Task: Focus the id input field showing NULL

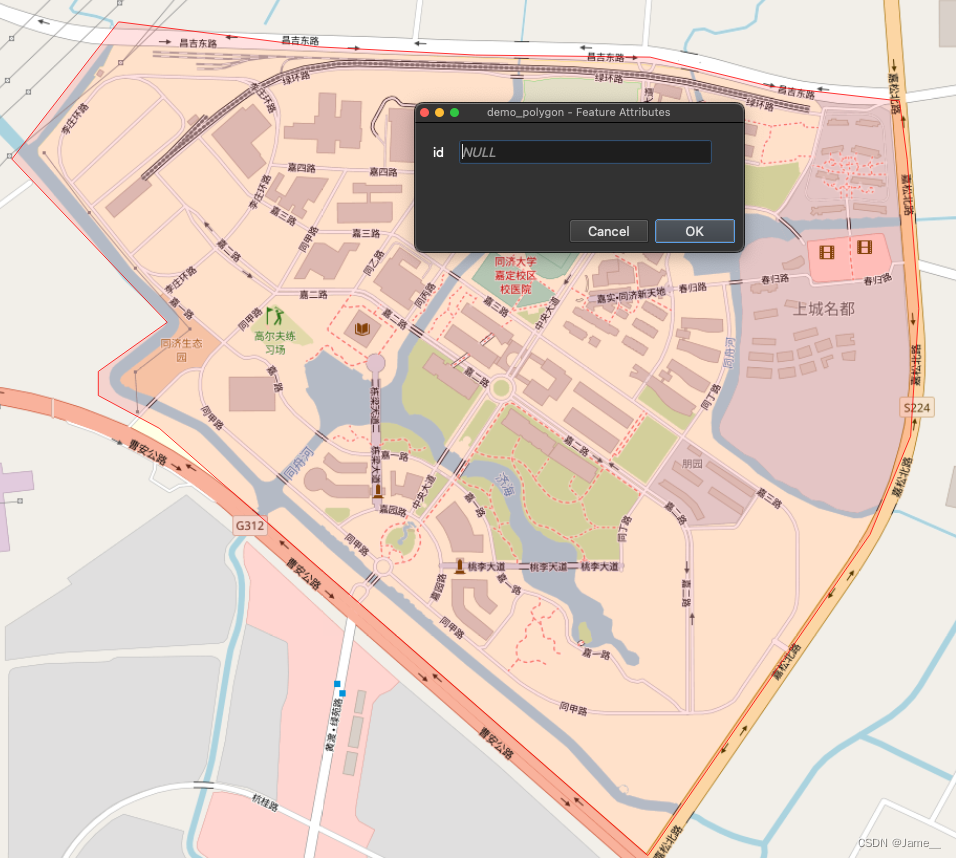Action: point(585,152)
